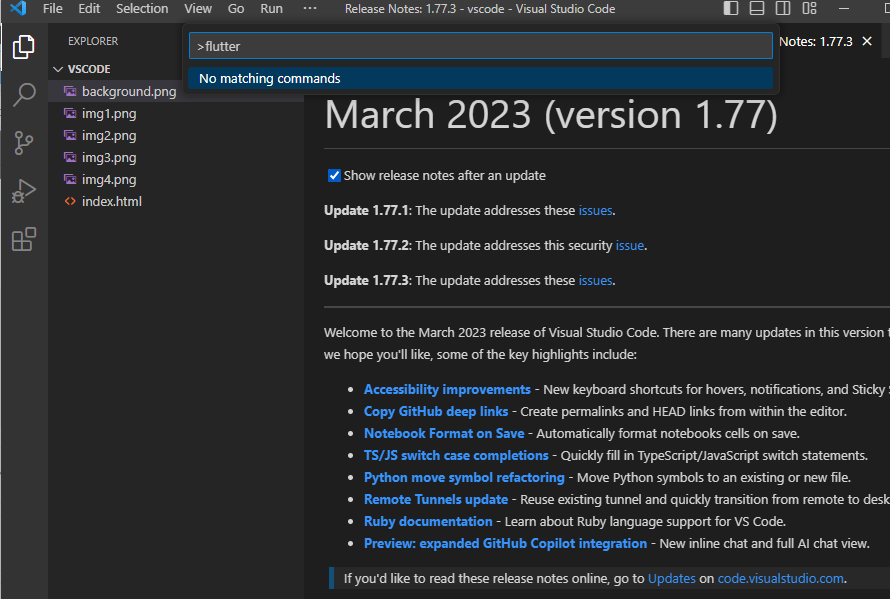Open img4.png in the explorer

tap(109, 179)
